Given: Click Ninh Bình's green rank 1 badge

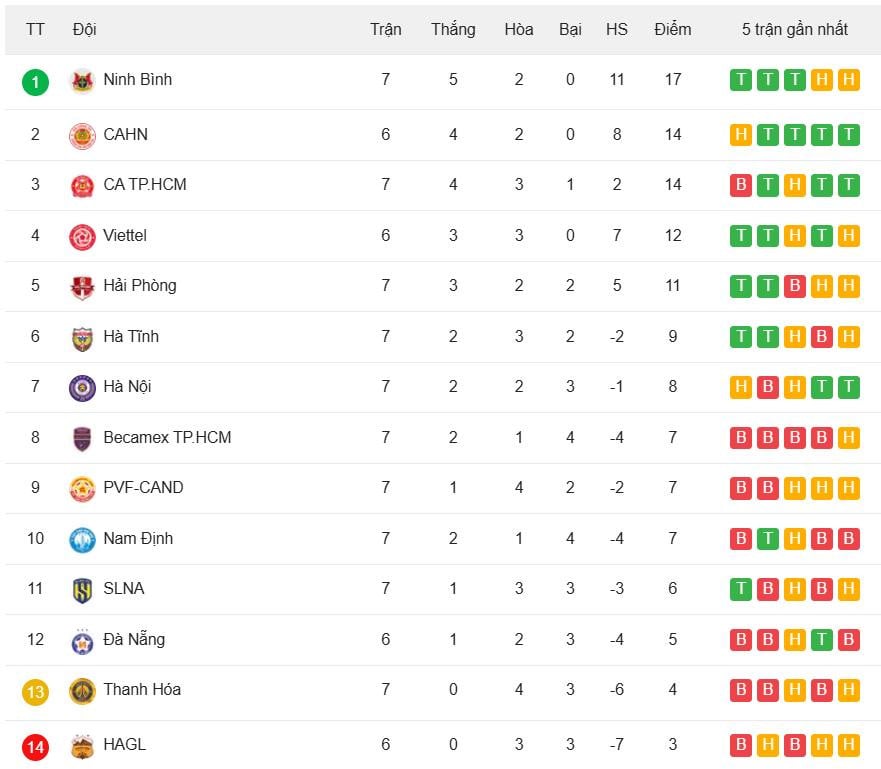Looking at the screenshot, I should coord(35,82).
